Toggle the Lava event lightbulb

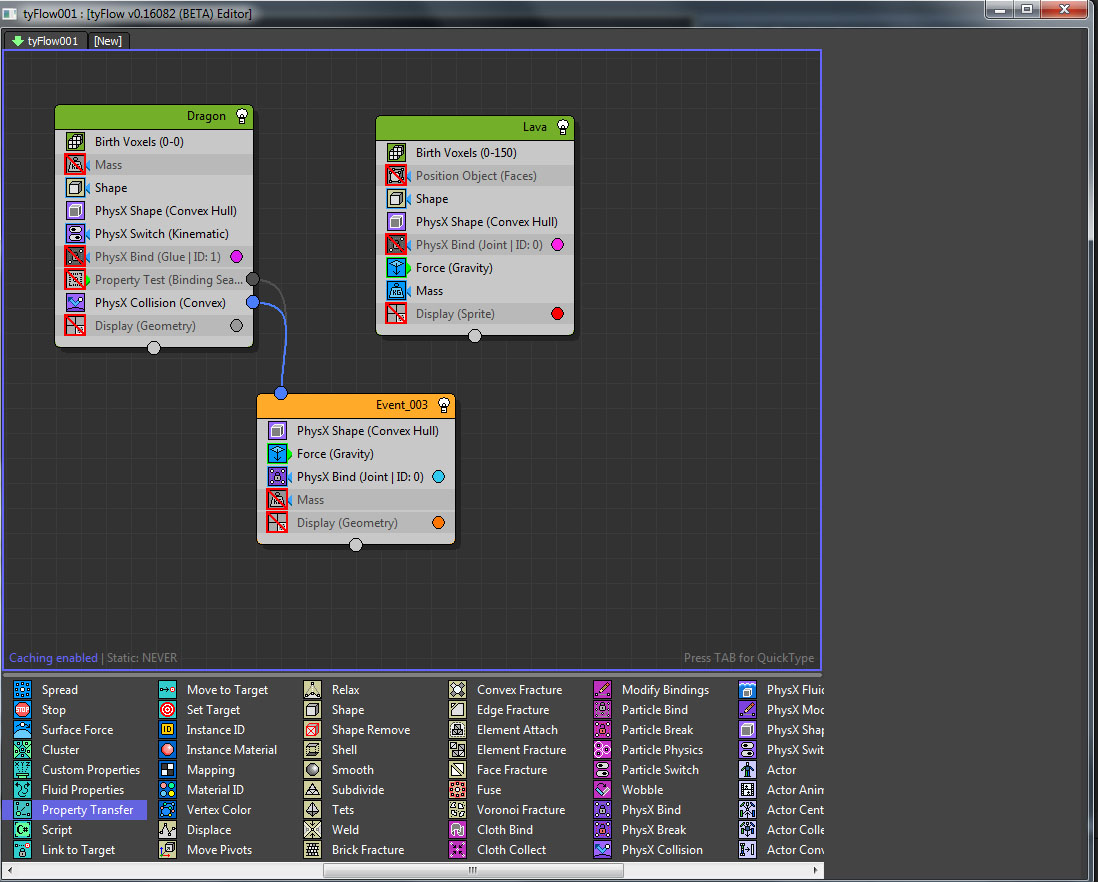[x=562, y=127]
